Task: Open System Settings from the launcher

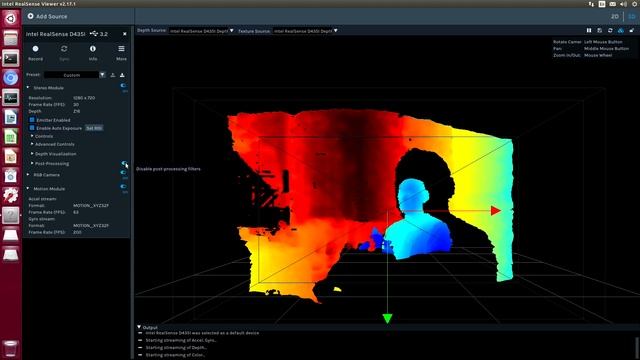Action: pos(11,196)
